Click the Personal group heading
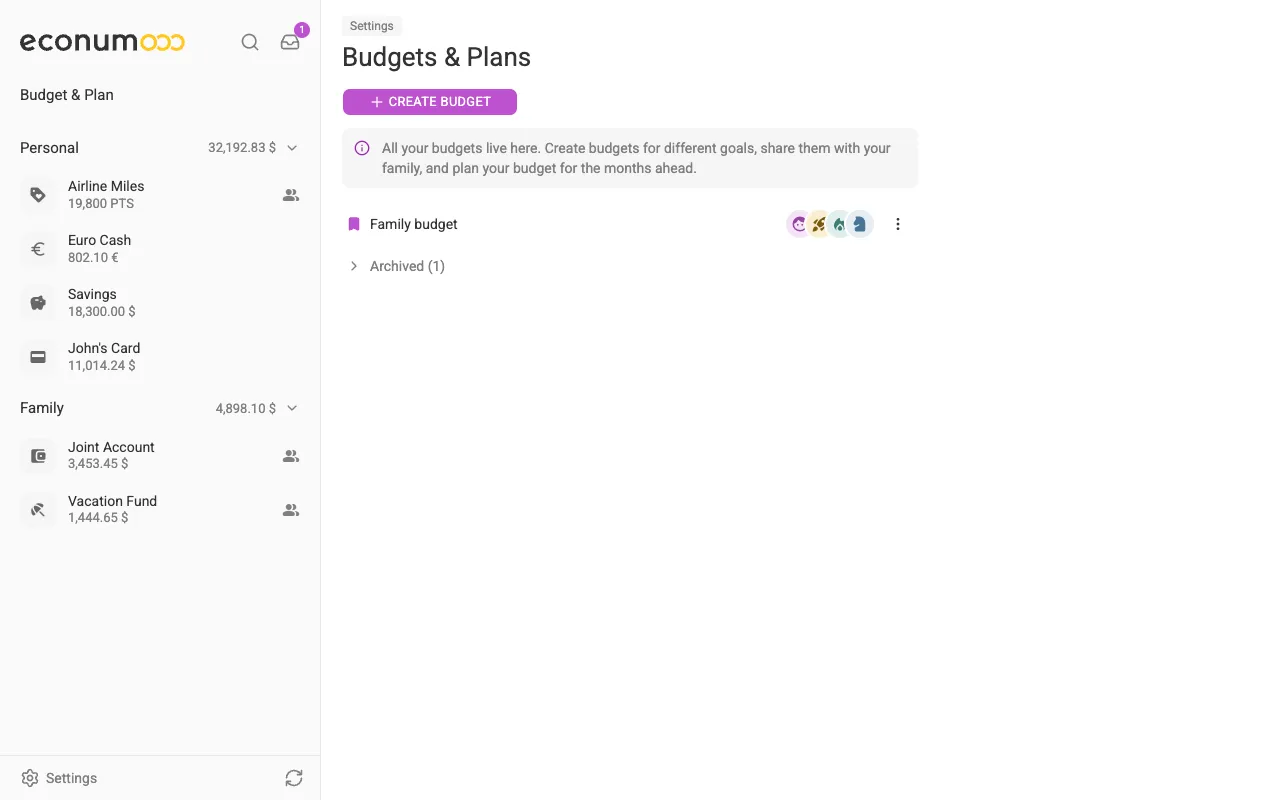 pyautogui.click(x=49, y=148)
